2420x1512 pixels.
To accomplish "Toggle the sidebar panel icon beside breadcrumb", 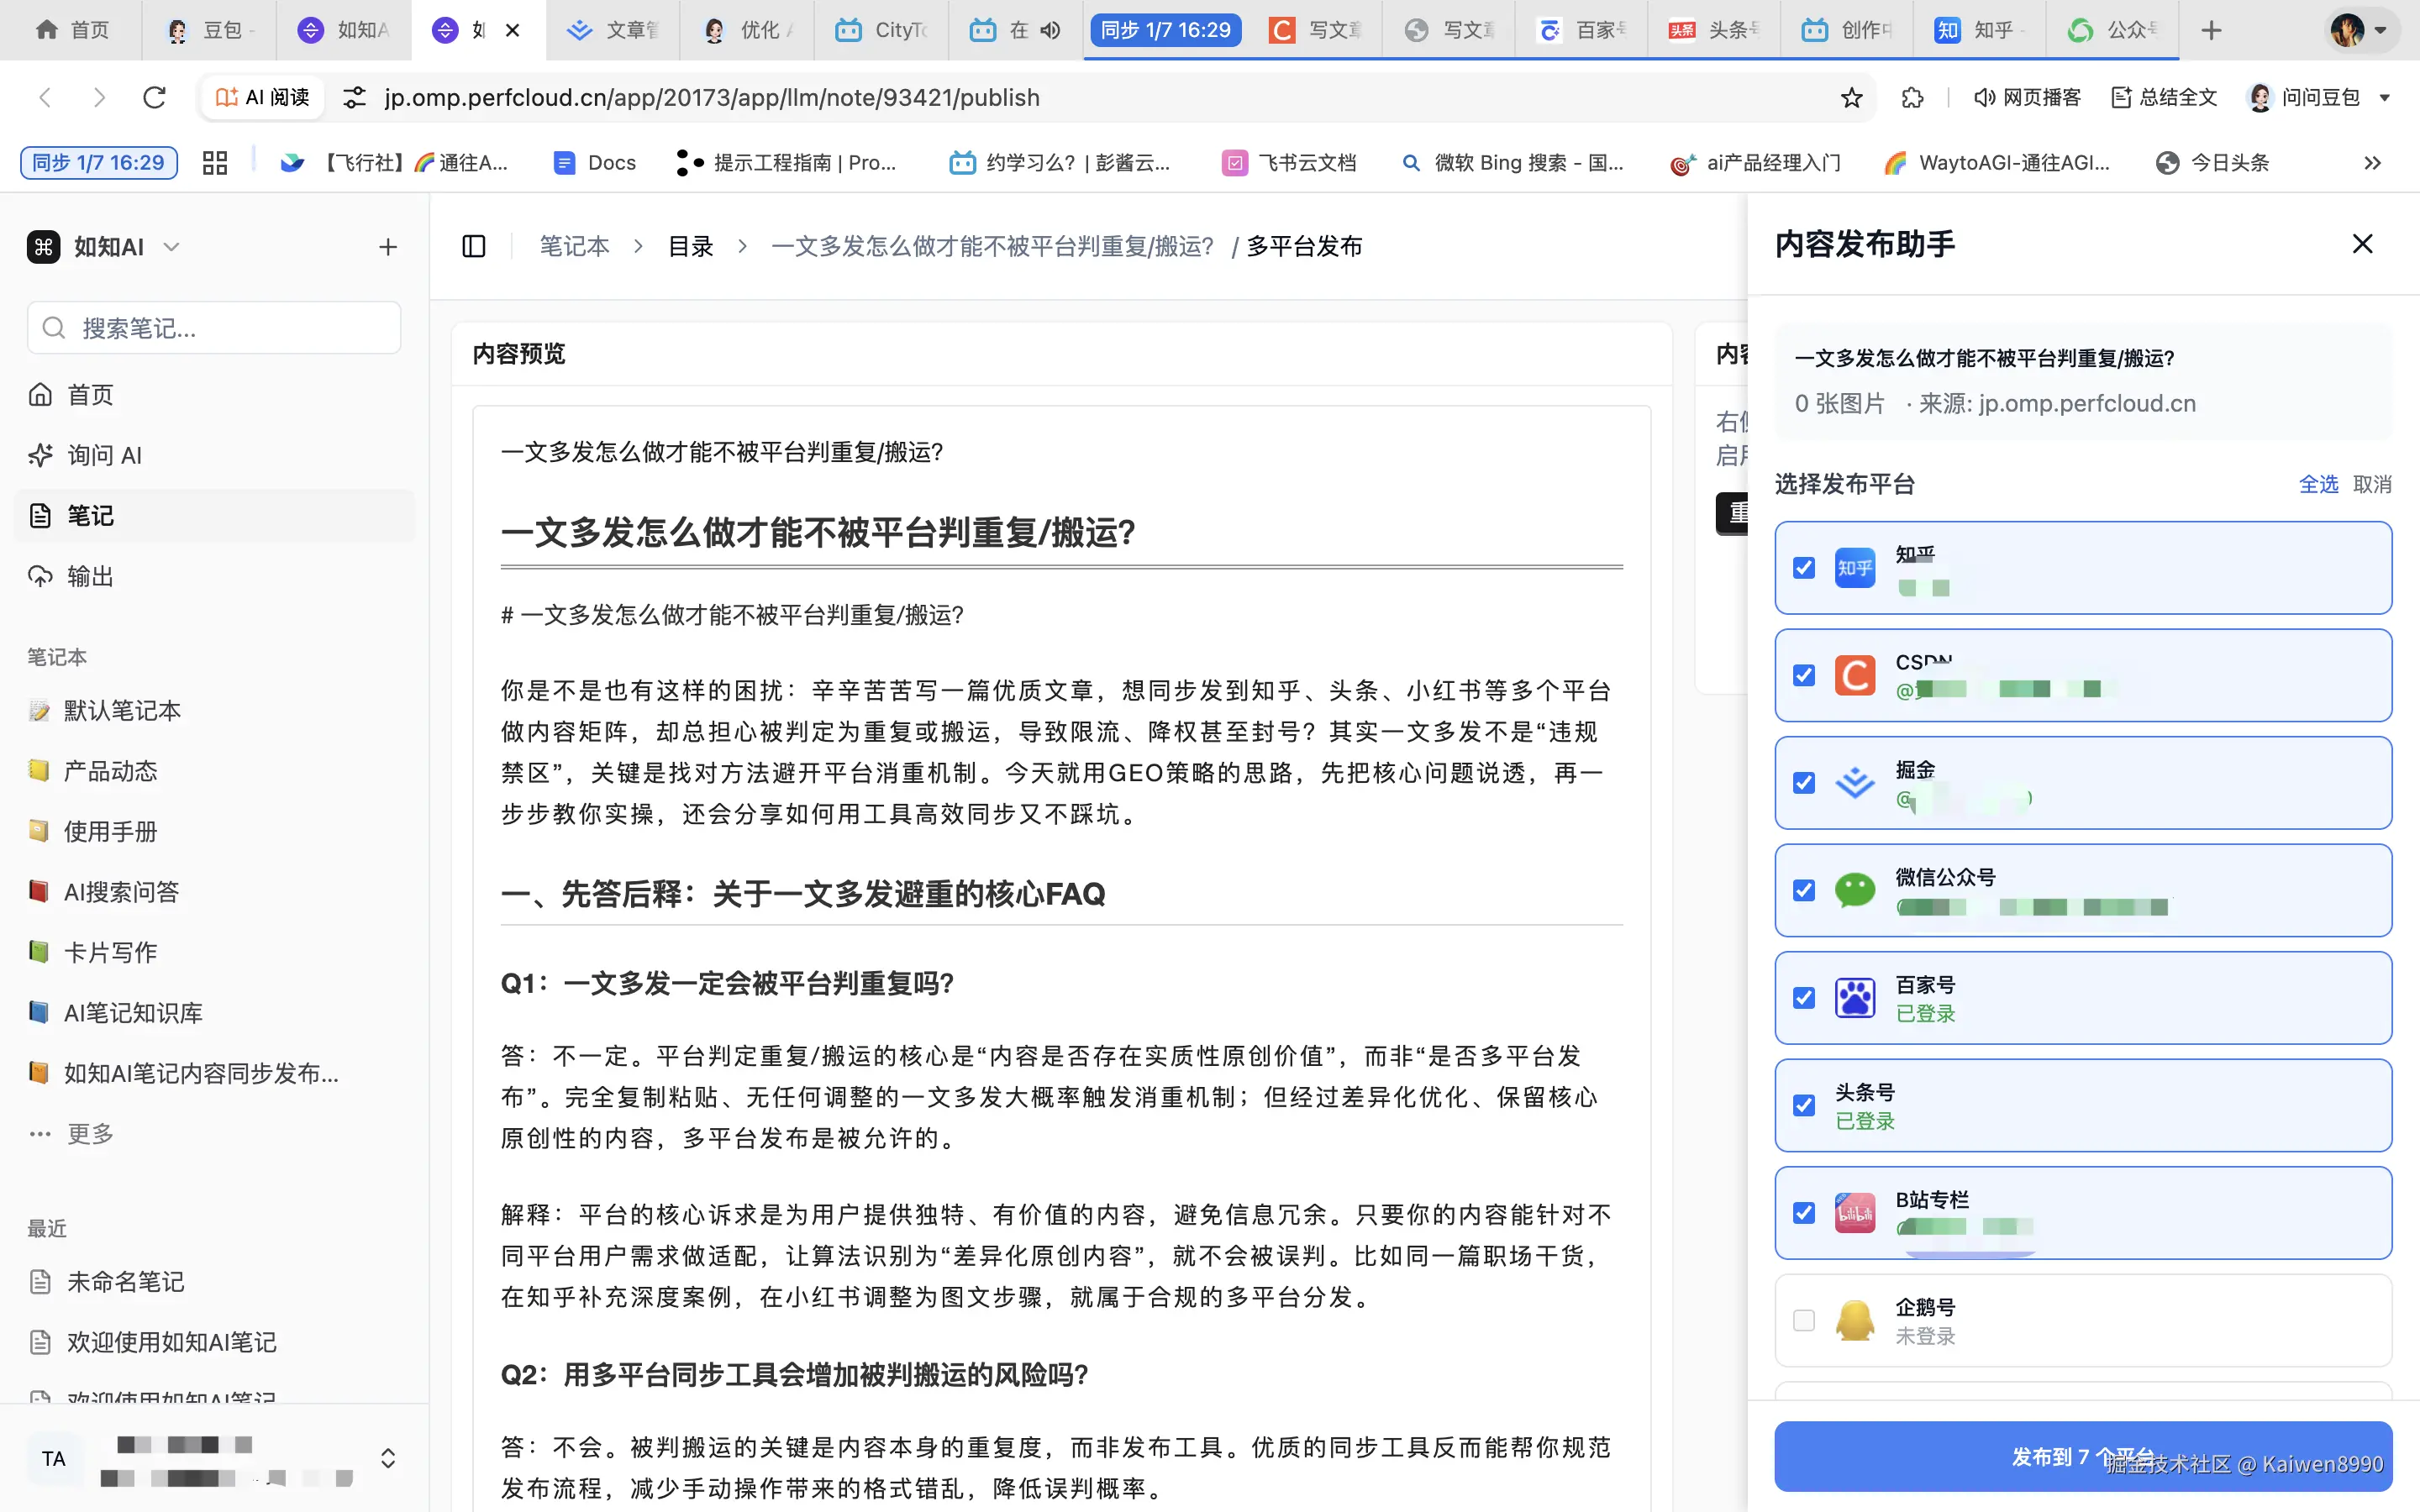I will click(474, 246).
